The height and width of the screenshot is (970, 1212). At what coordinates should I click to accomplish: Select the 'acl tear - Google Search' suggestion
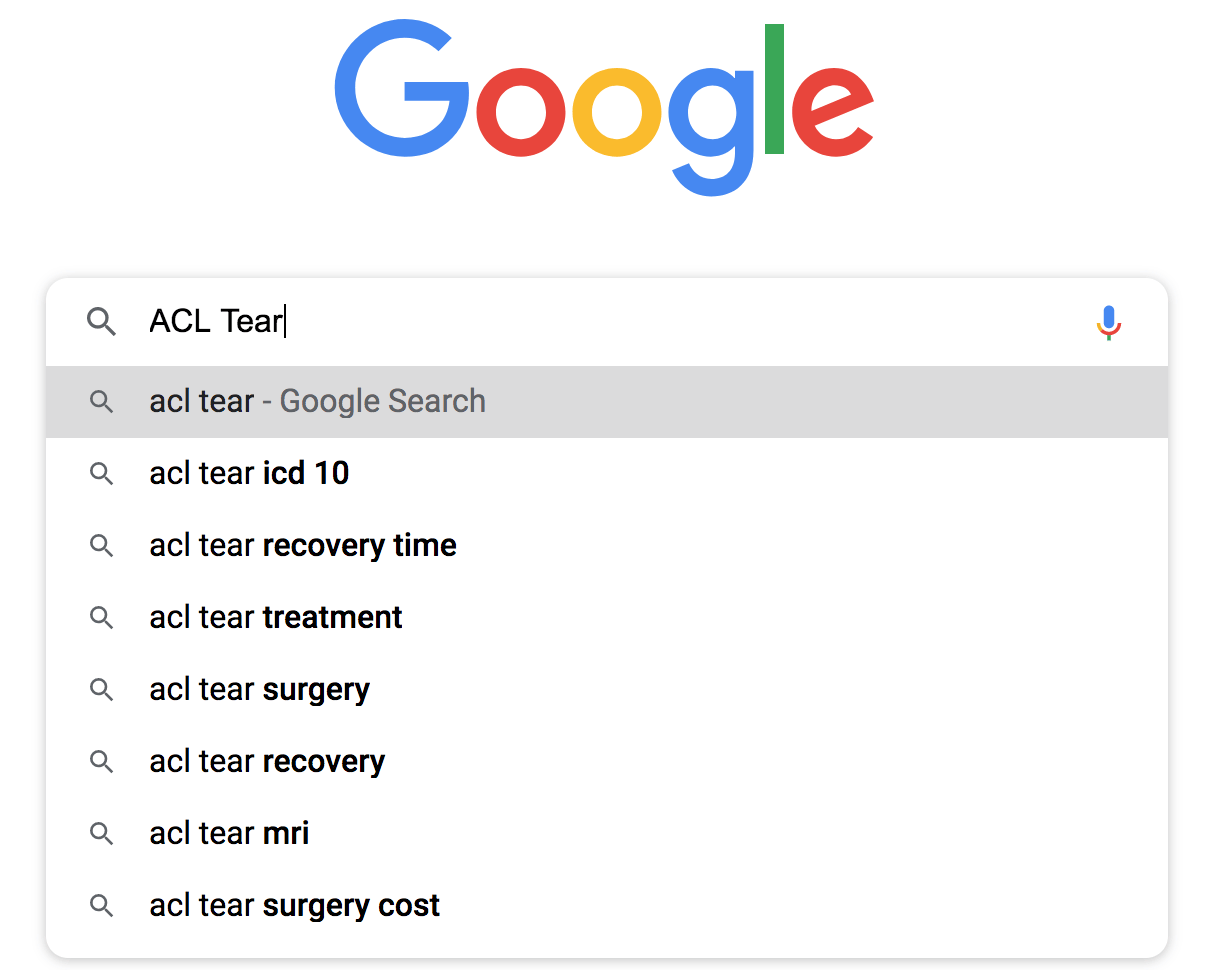pyautogui.click(x=317, y=401)
